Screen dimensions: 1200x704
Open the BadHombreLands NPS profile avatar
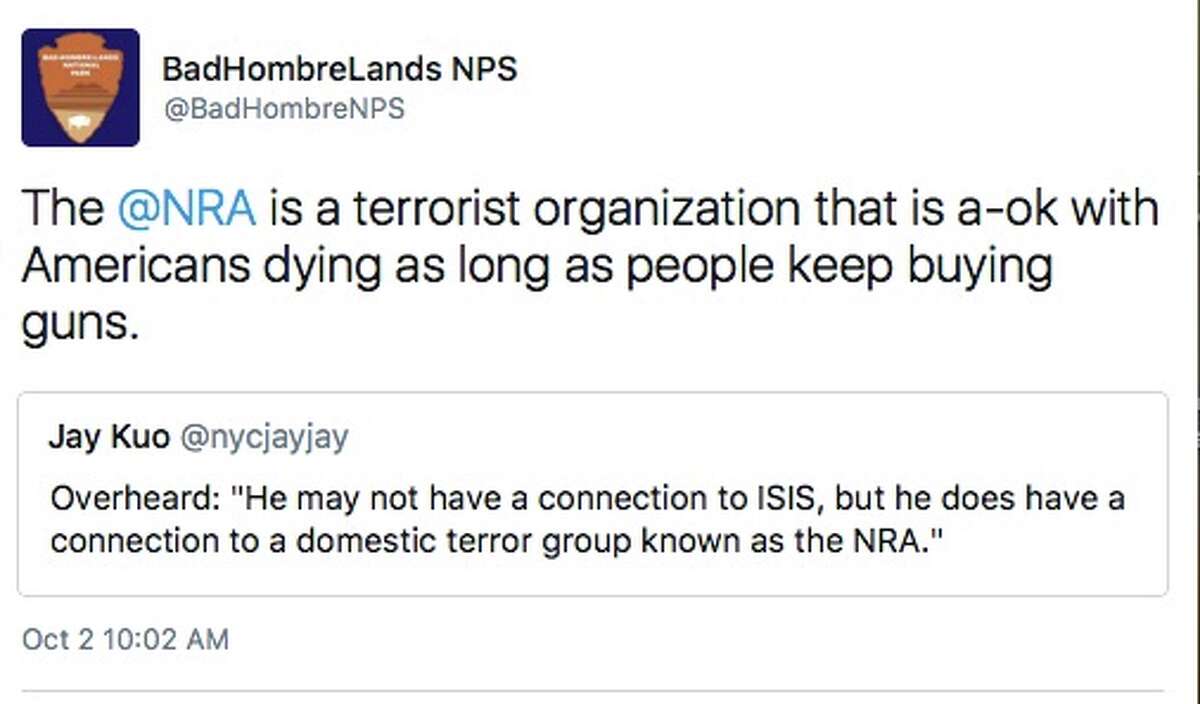pyautogui.click(x=80, y=87)
